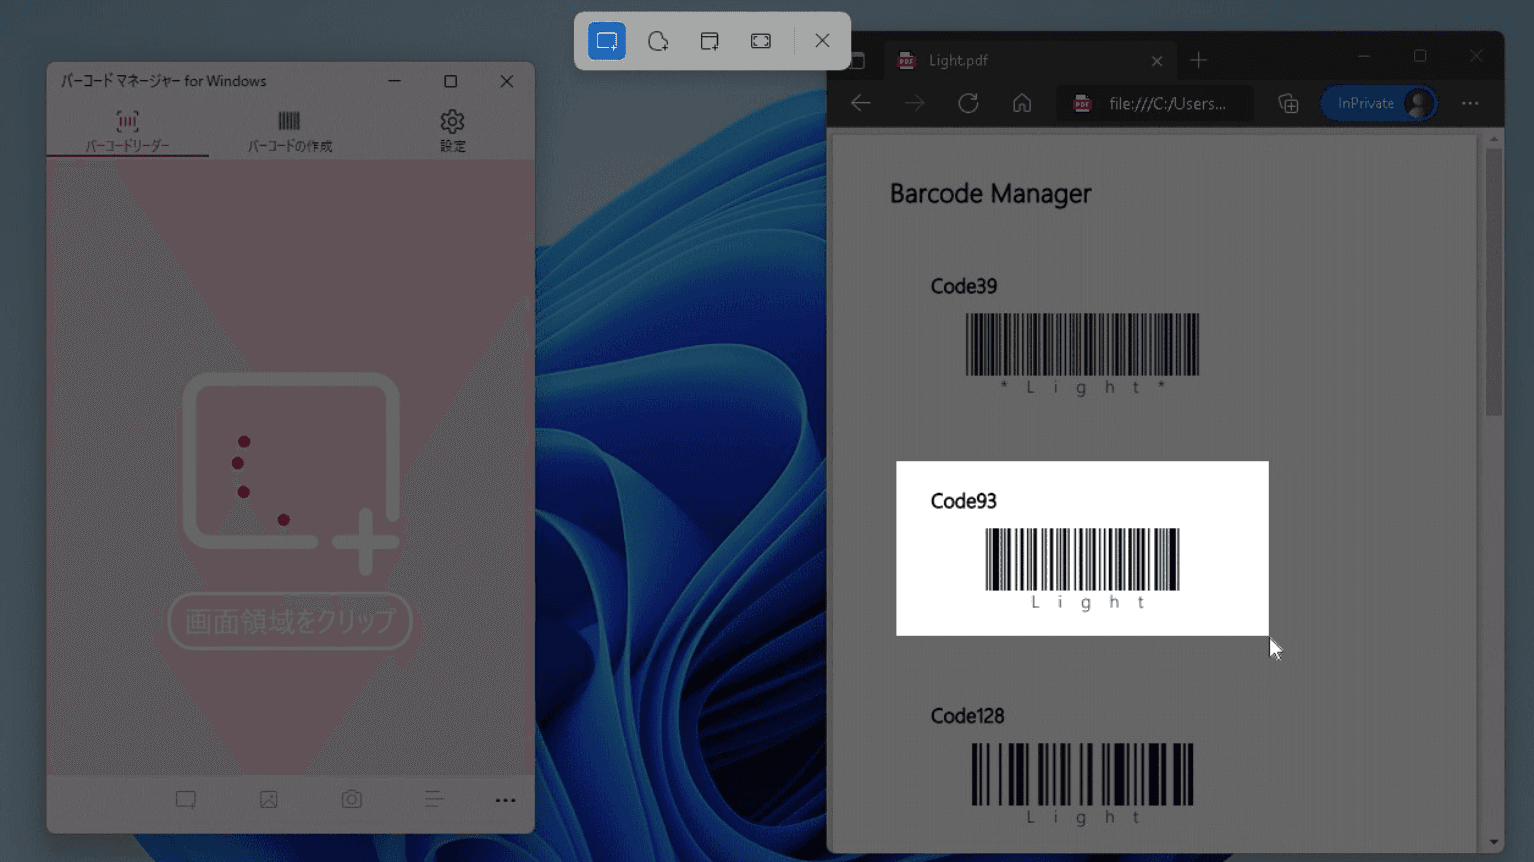Select window snip mode
This screenshot has width=1534, height=862.
tap(710, 41)
